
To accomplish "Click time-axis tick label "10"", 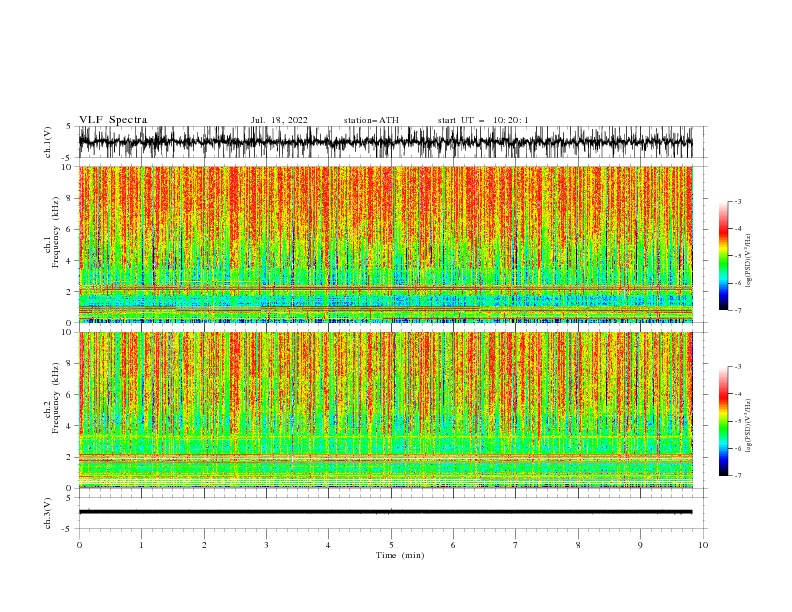I will coord(703,545).
